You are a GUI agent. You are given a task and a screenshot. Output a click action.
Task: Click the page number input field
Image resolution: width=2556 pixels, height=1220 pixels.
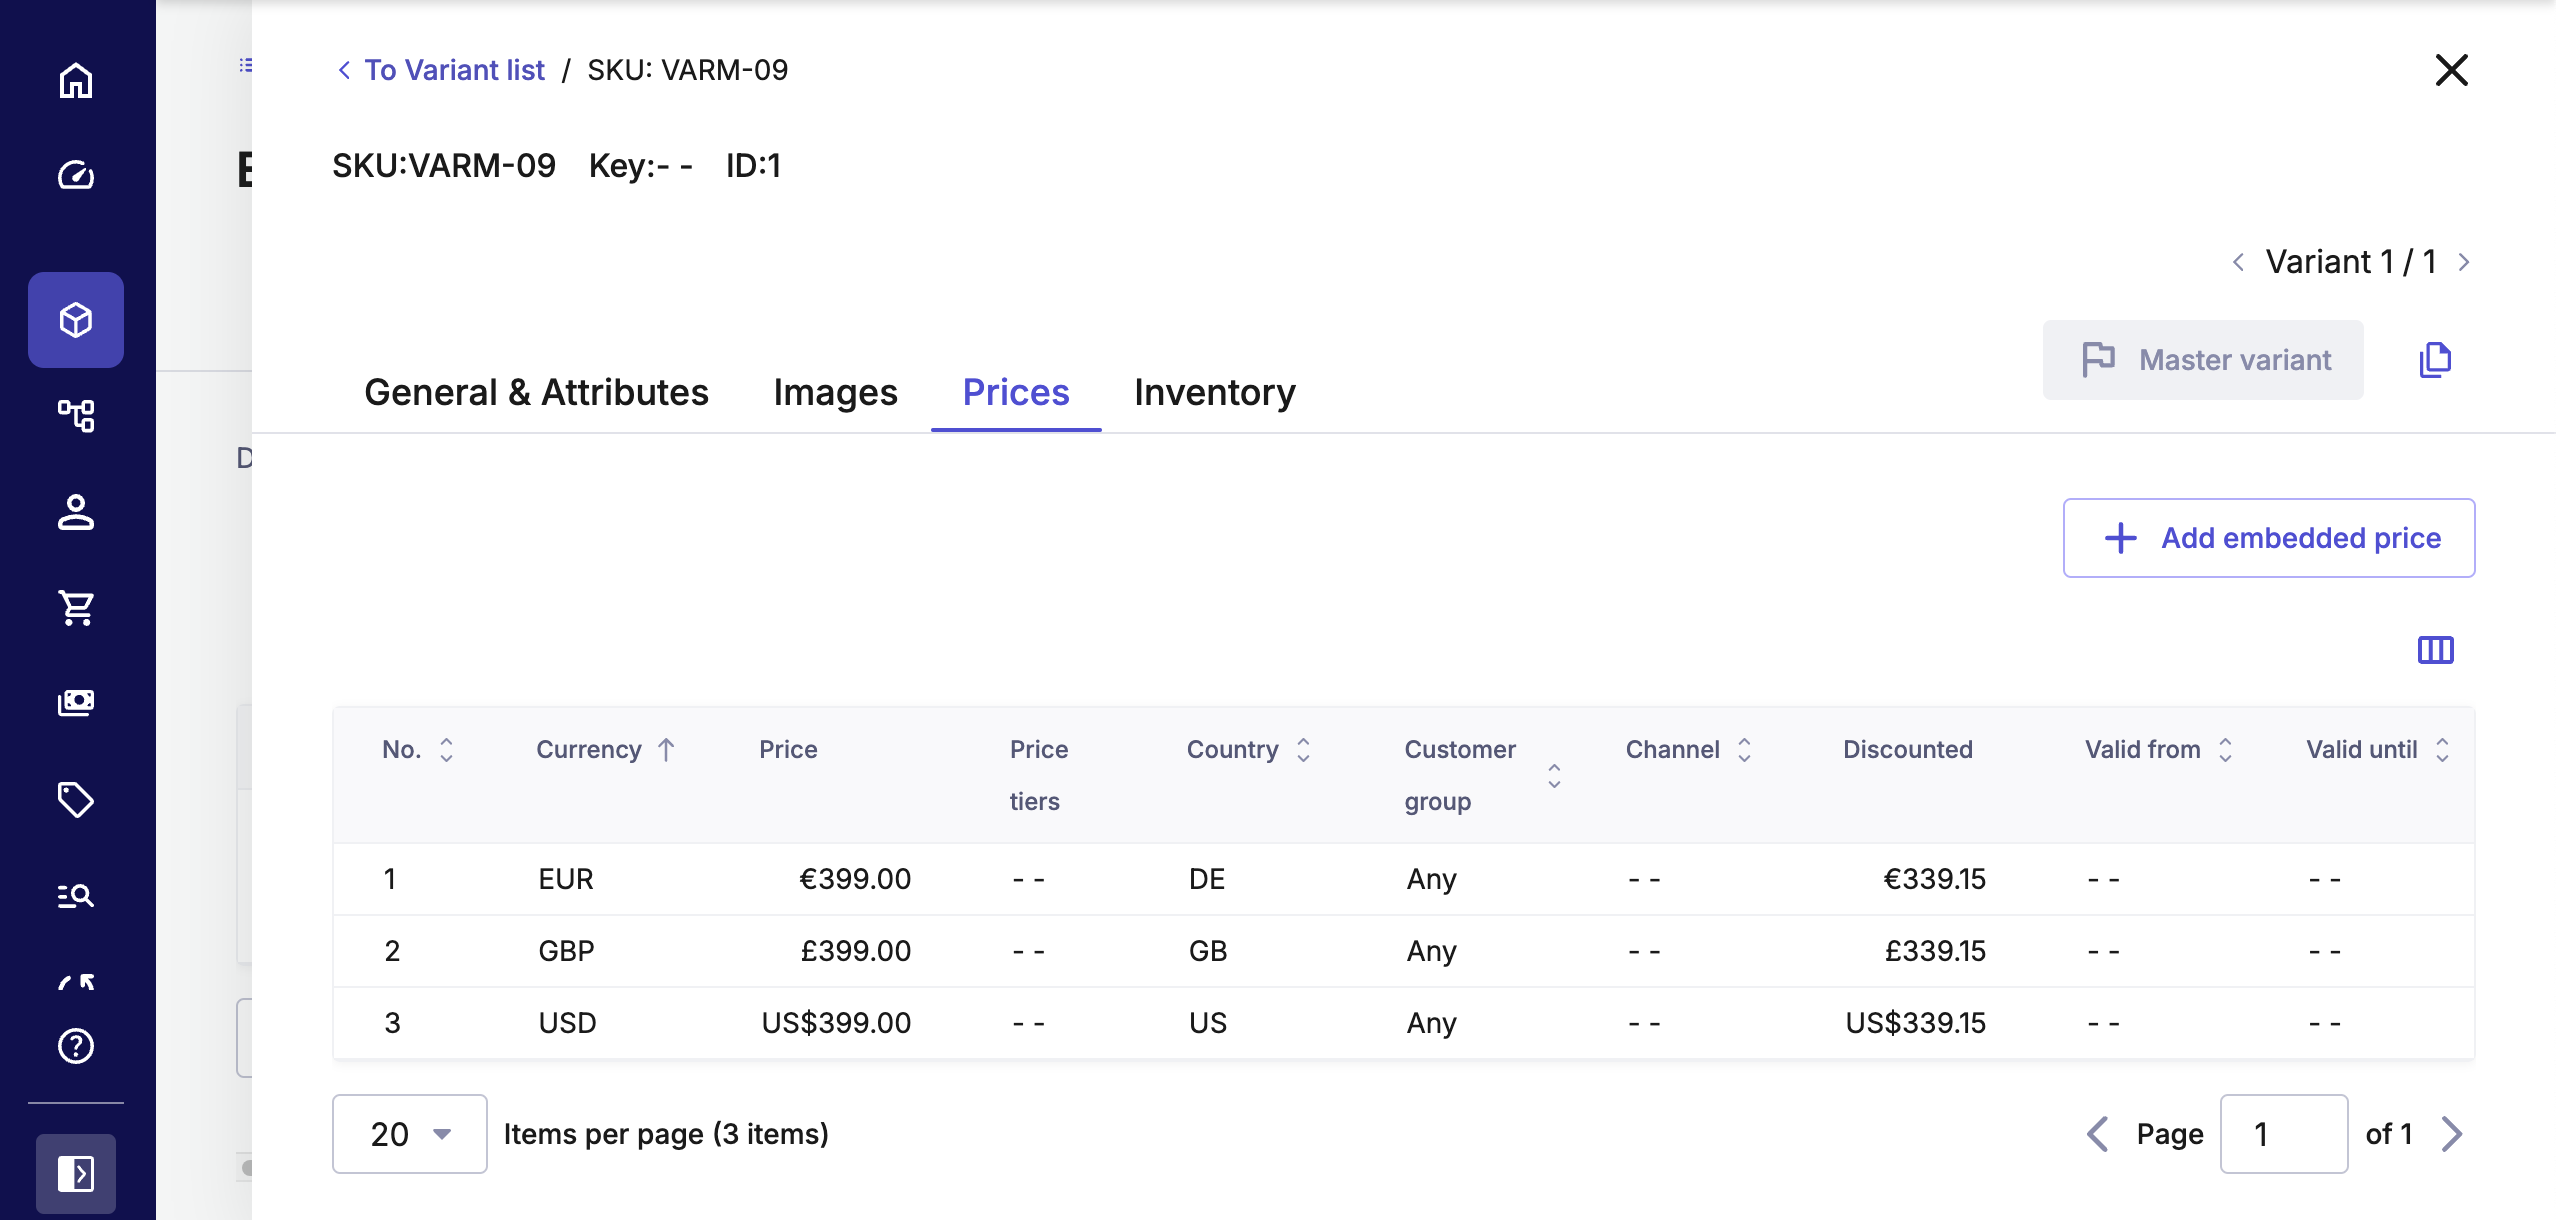click(2283, 1134)
